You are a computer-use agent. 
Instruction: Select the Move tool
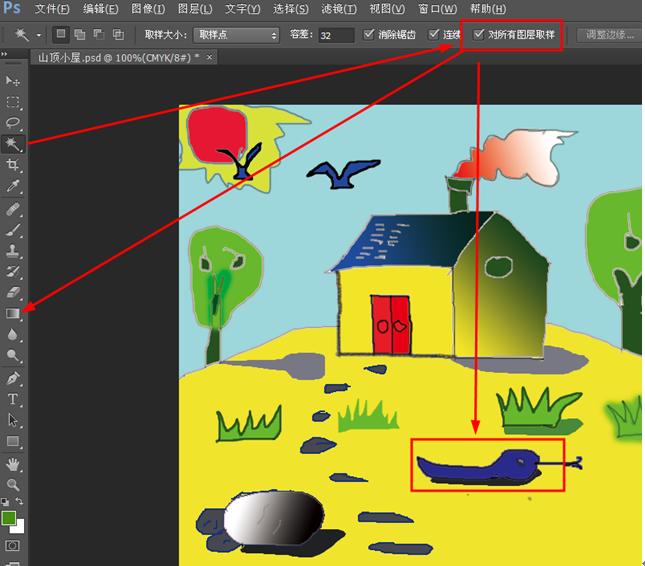(x=13, y=81)
